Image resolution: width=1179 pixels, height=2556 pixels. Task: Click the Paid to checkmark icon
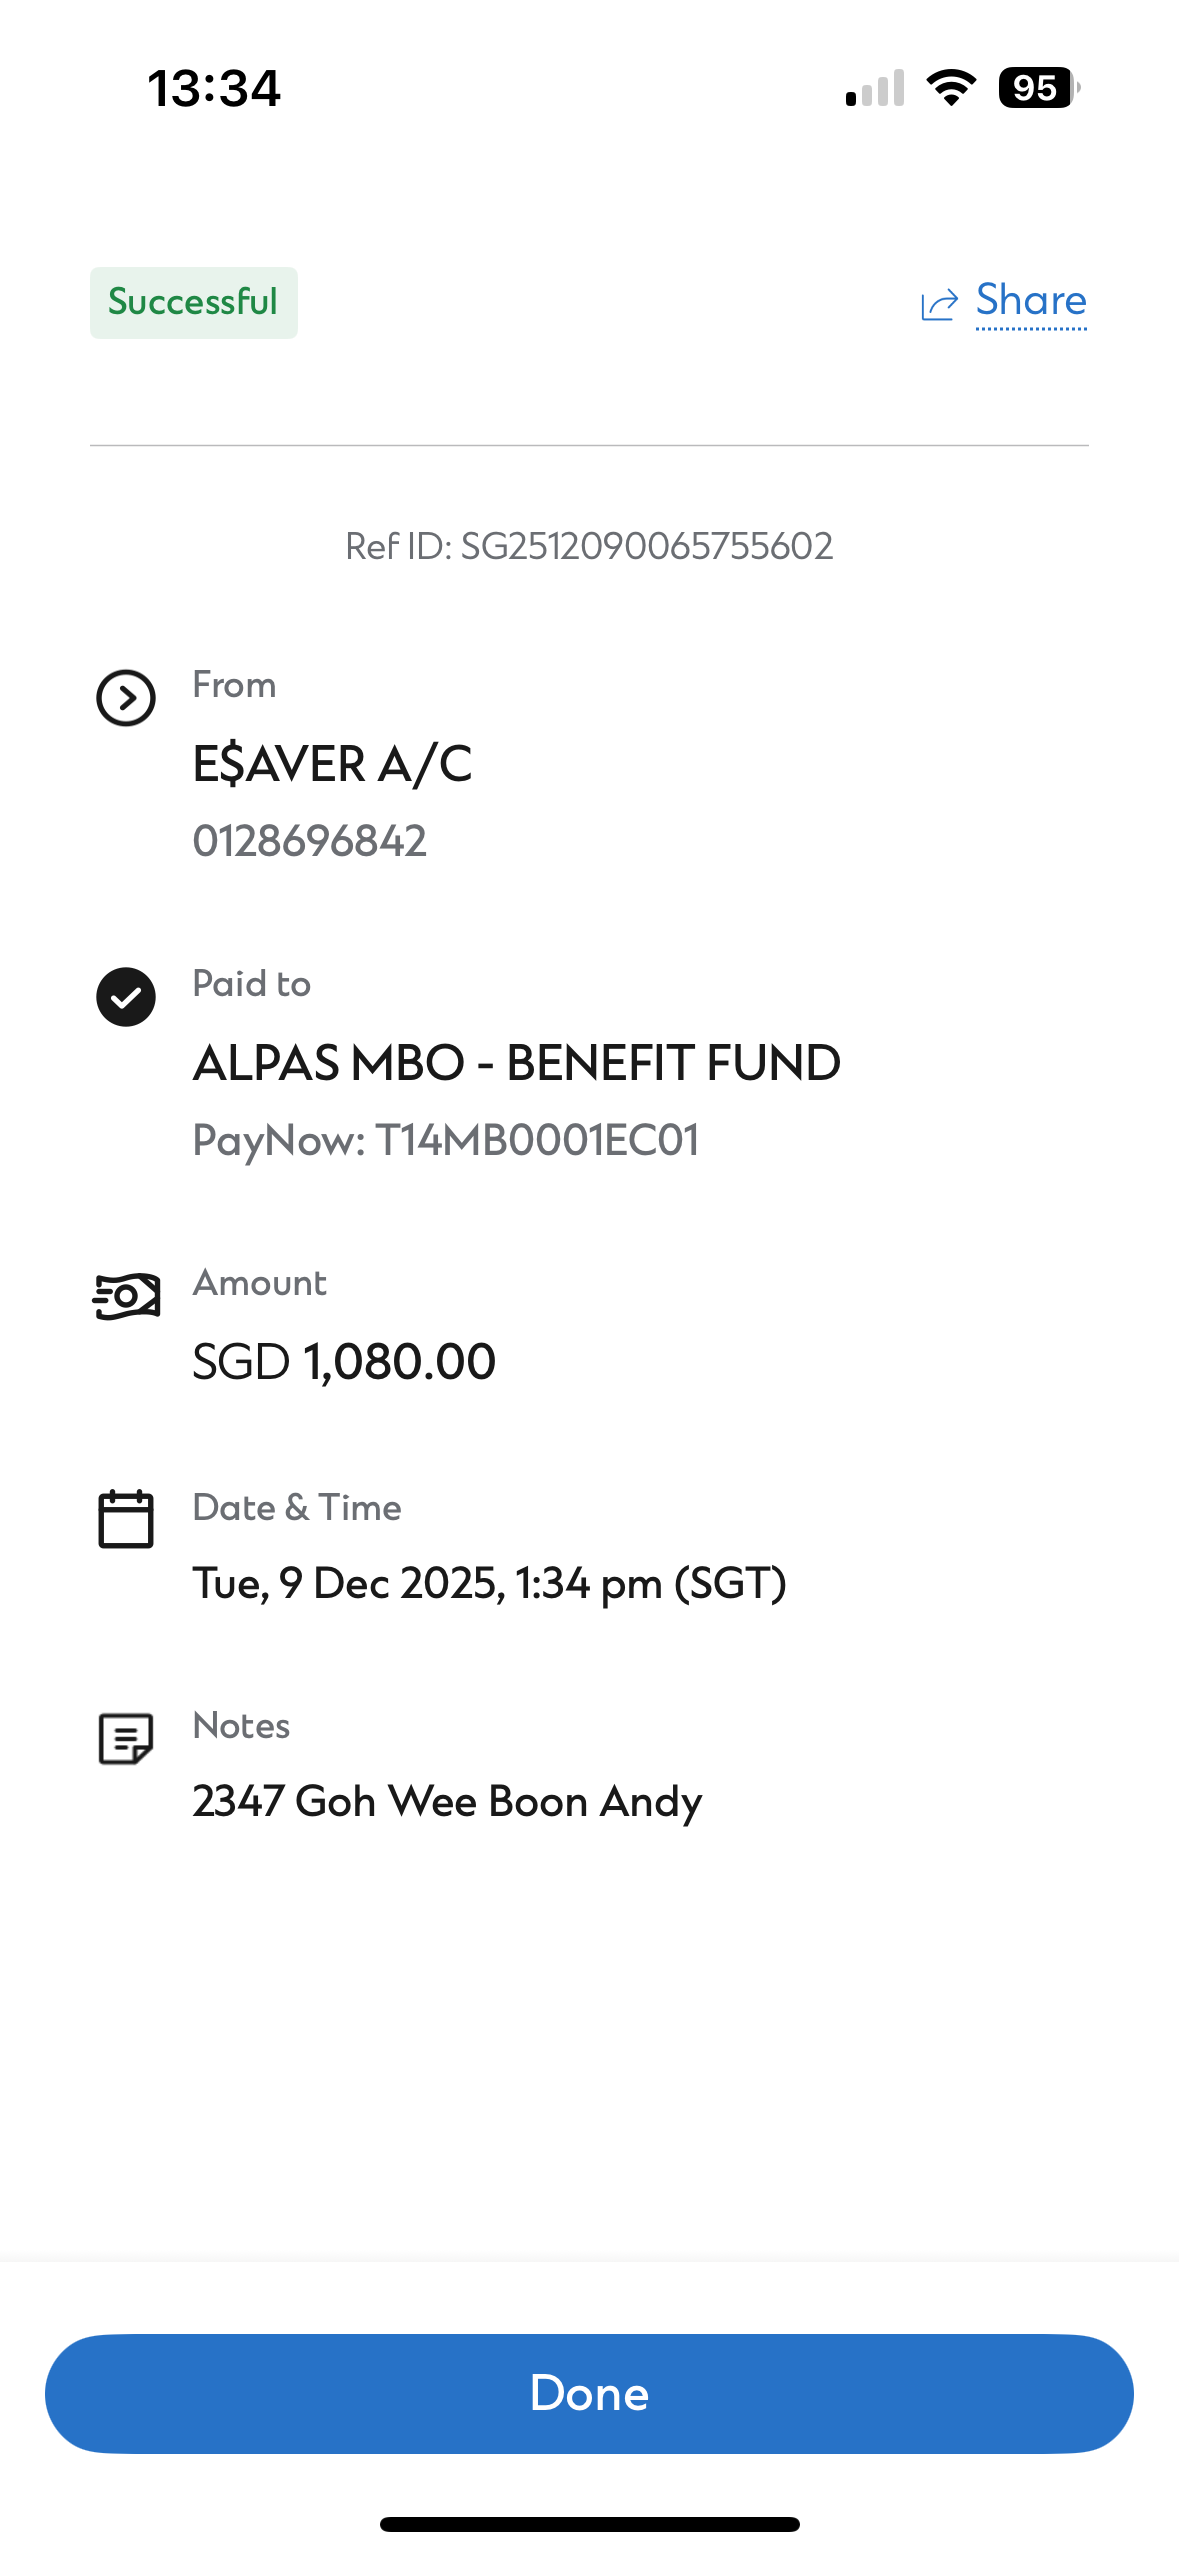pos(126,997)
